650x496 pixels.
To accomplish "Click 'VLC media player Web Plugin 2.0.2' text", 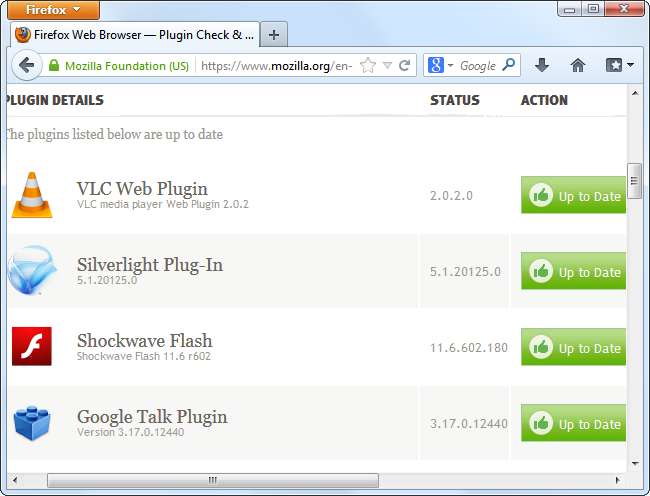I will (162, 204).
